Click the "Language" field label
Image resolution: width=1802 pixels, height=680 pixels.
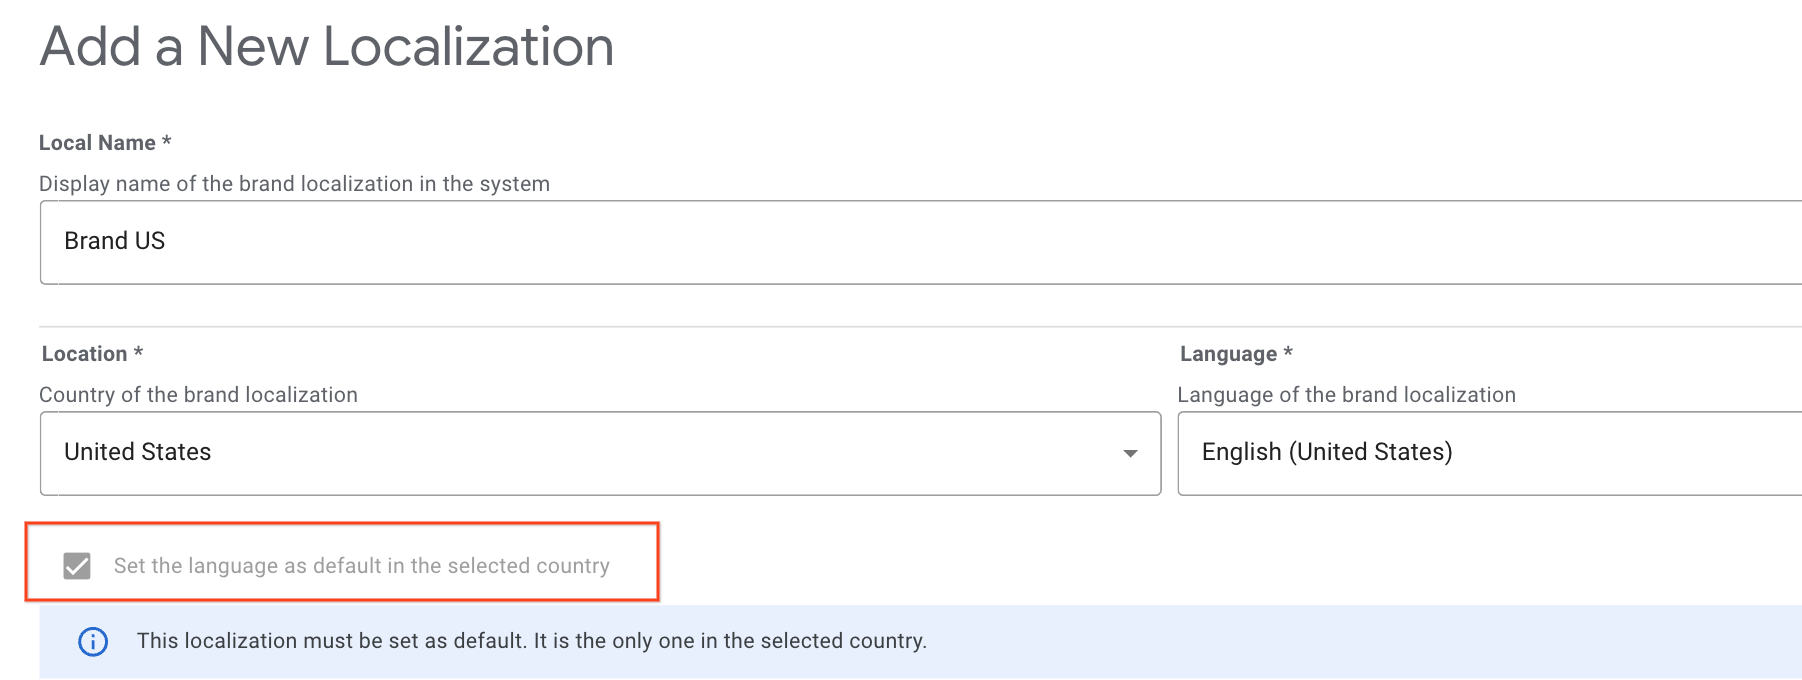pos(1228,354)
